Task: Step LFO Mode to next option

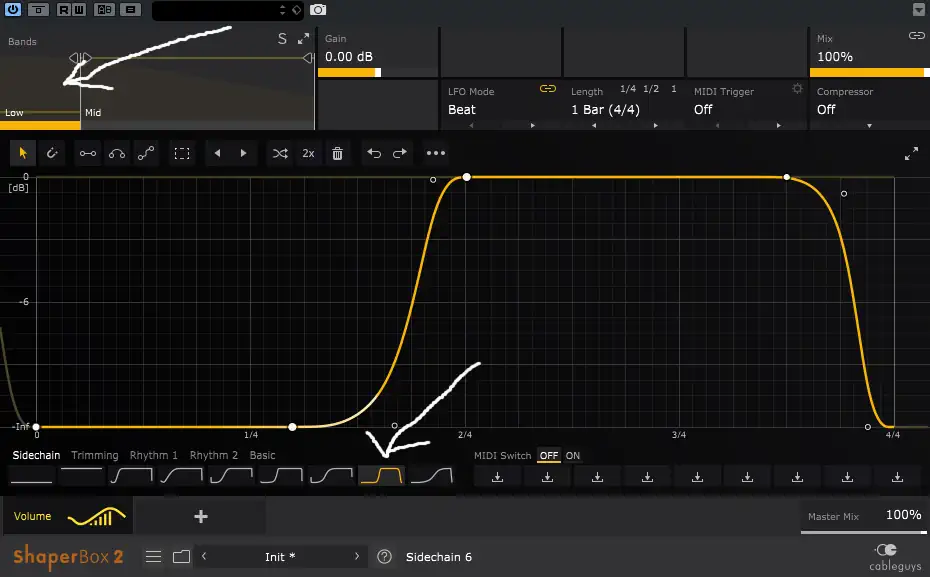Action: point(533,125)
